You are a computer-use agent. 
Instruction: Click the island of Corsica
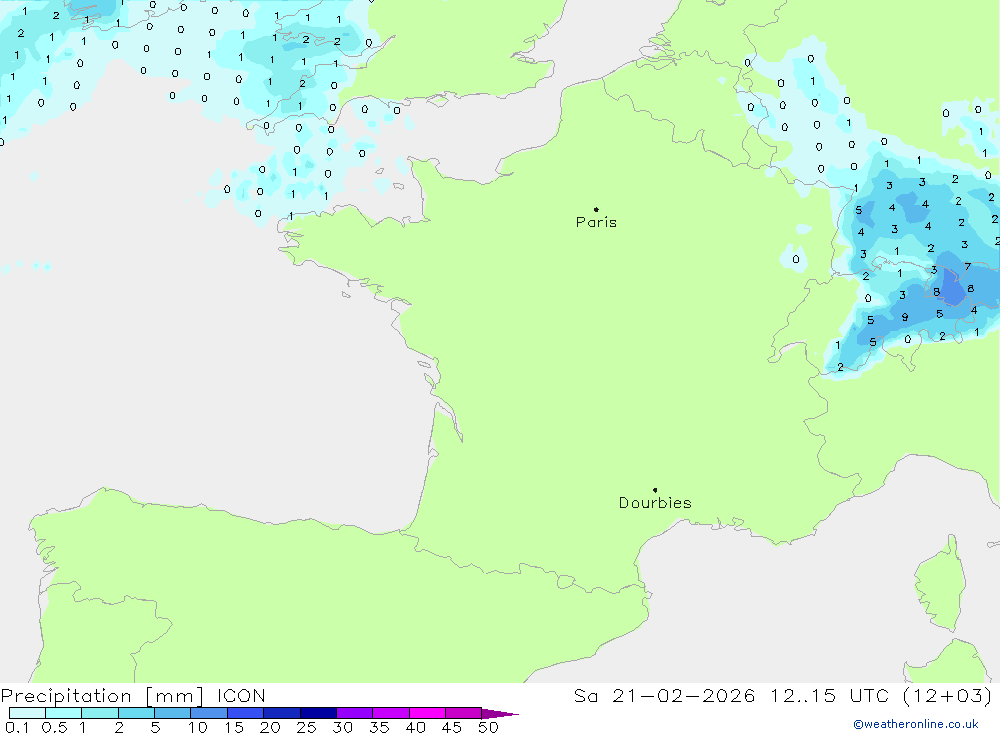[939, 584]
